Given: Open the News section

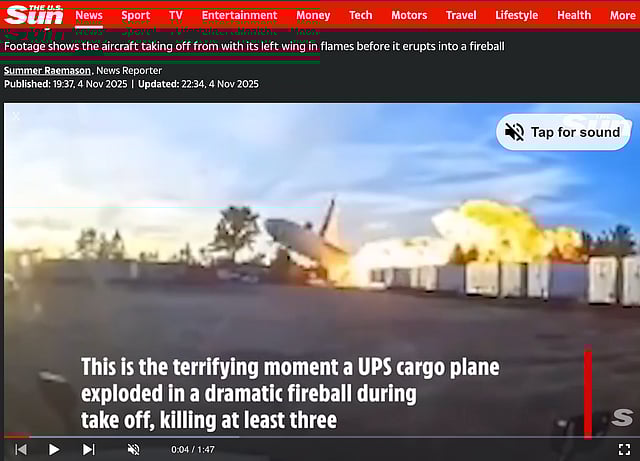Looking at the screenshot, I should click(89, 16).
